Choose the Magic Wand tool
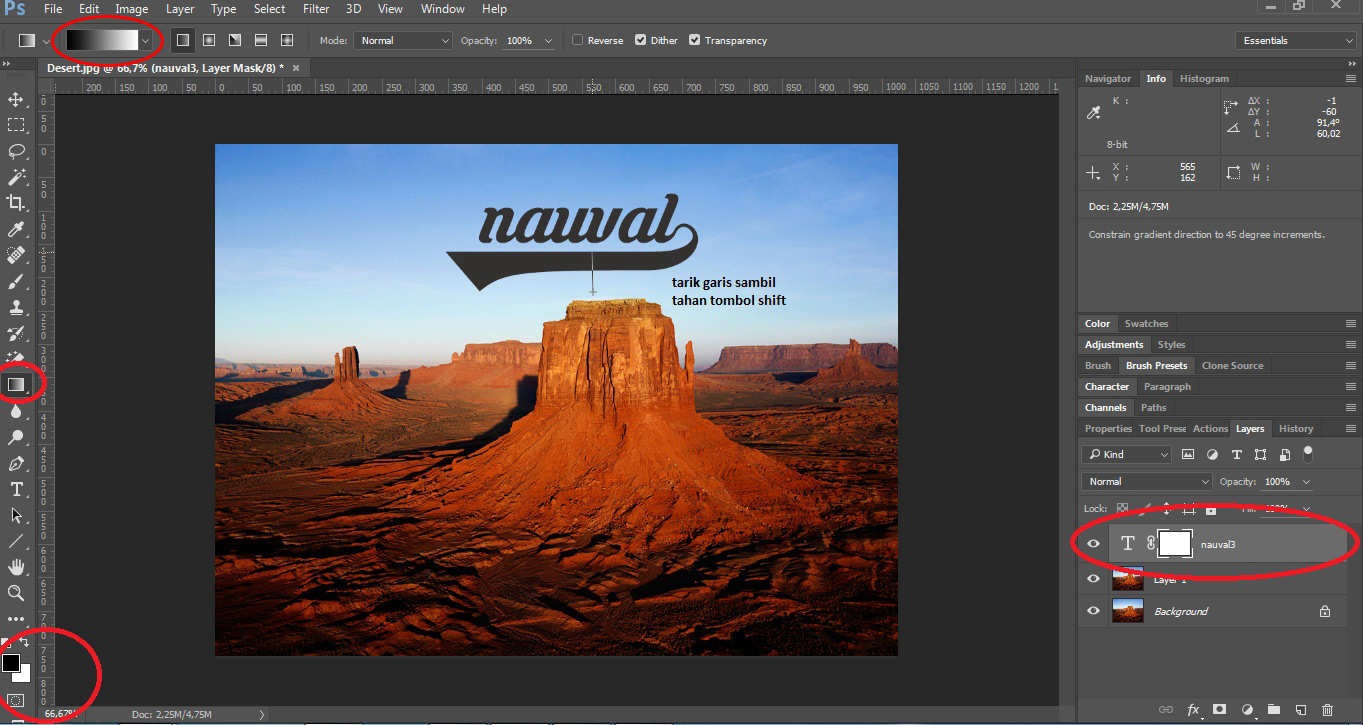 pos(16,177)
